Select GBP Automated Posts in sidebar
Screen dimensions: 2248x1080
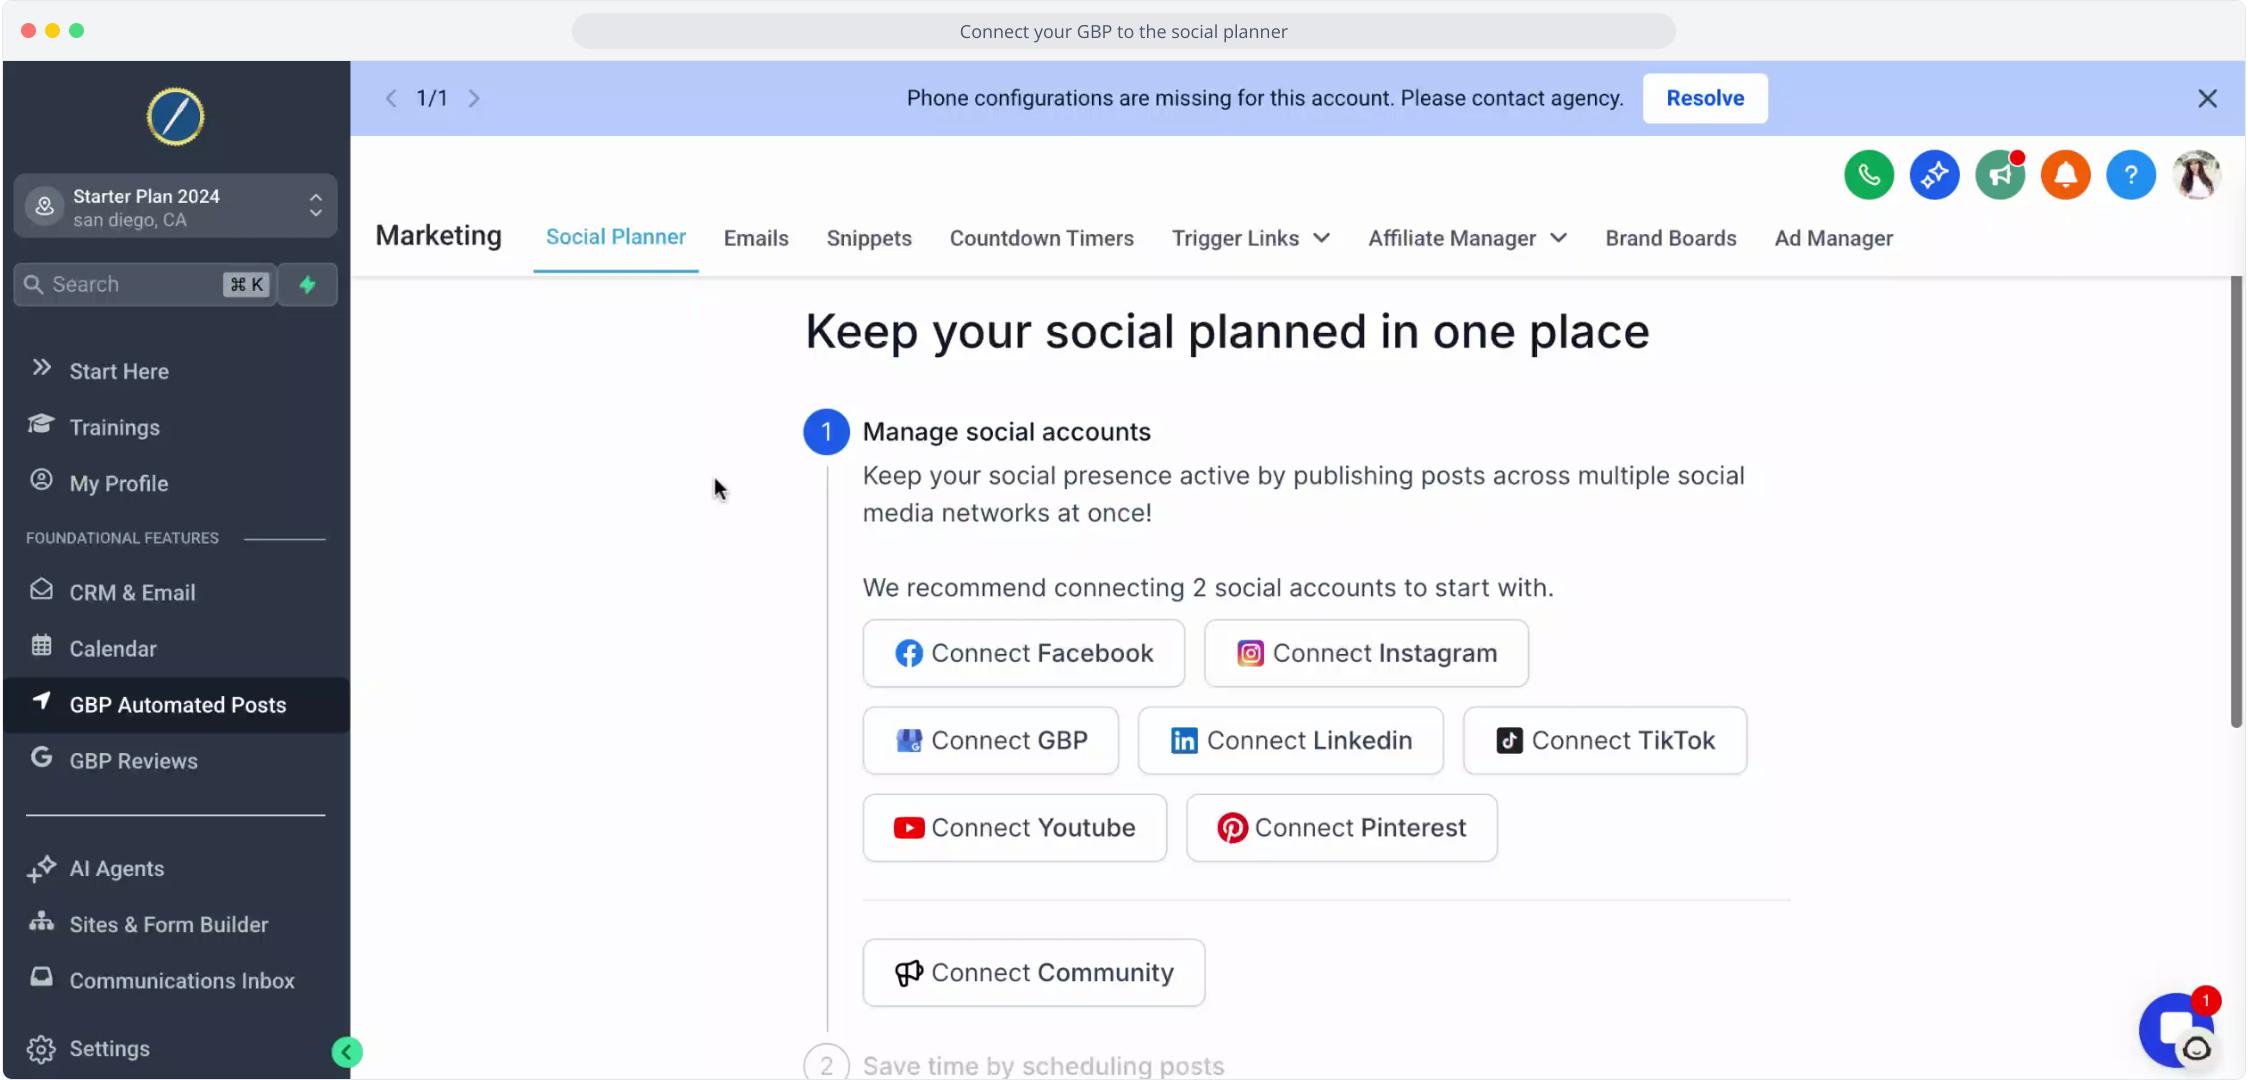pyautogui.click(x=176, y=705)
